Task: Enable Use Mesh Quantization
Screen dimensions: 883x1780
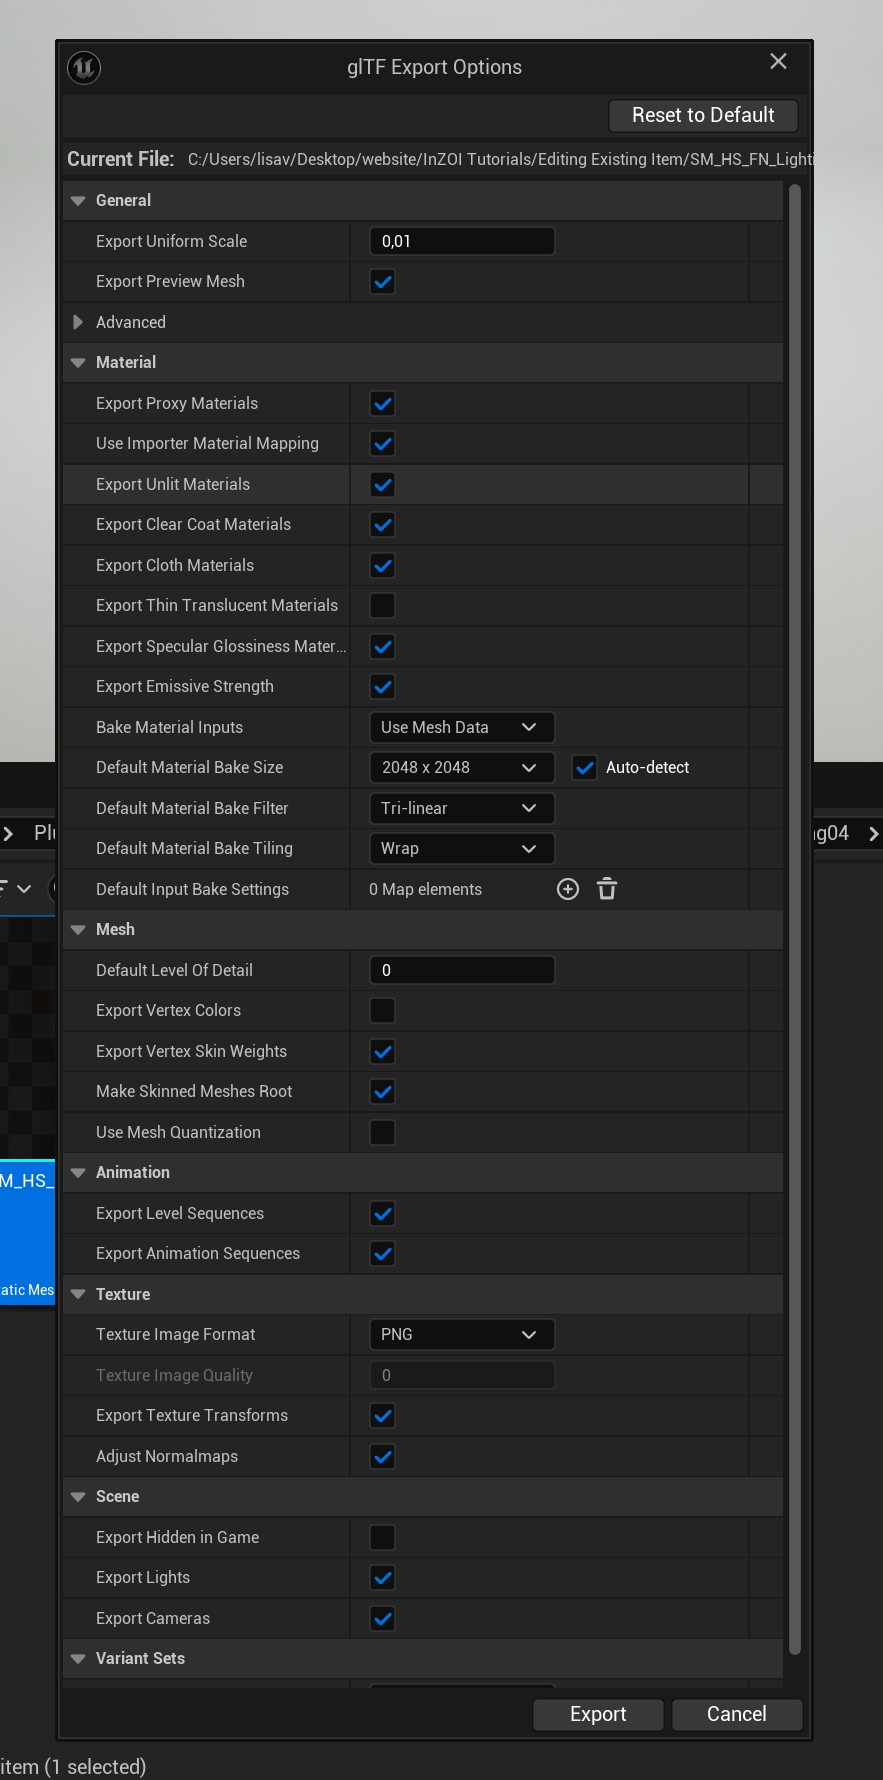Action: coord(383,1133)
